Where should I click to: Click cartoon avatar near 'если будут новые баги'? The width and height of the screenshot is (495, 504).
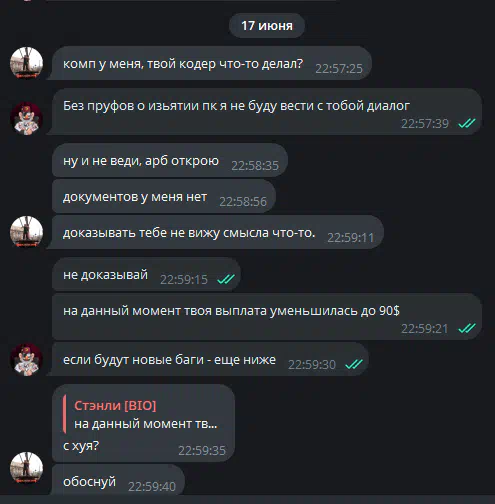26,360
